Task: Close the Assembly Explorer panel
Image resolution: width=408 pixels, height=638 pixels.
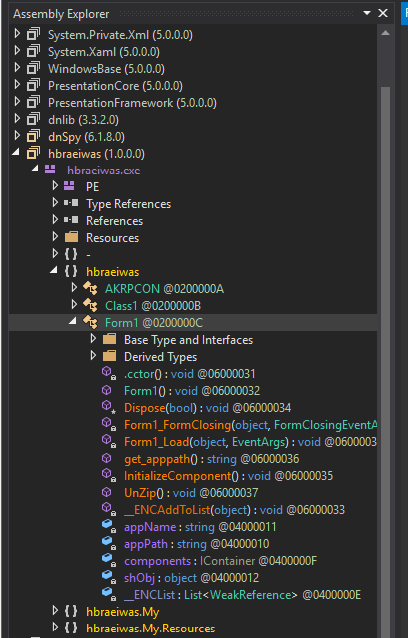Action: point(383,13)
